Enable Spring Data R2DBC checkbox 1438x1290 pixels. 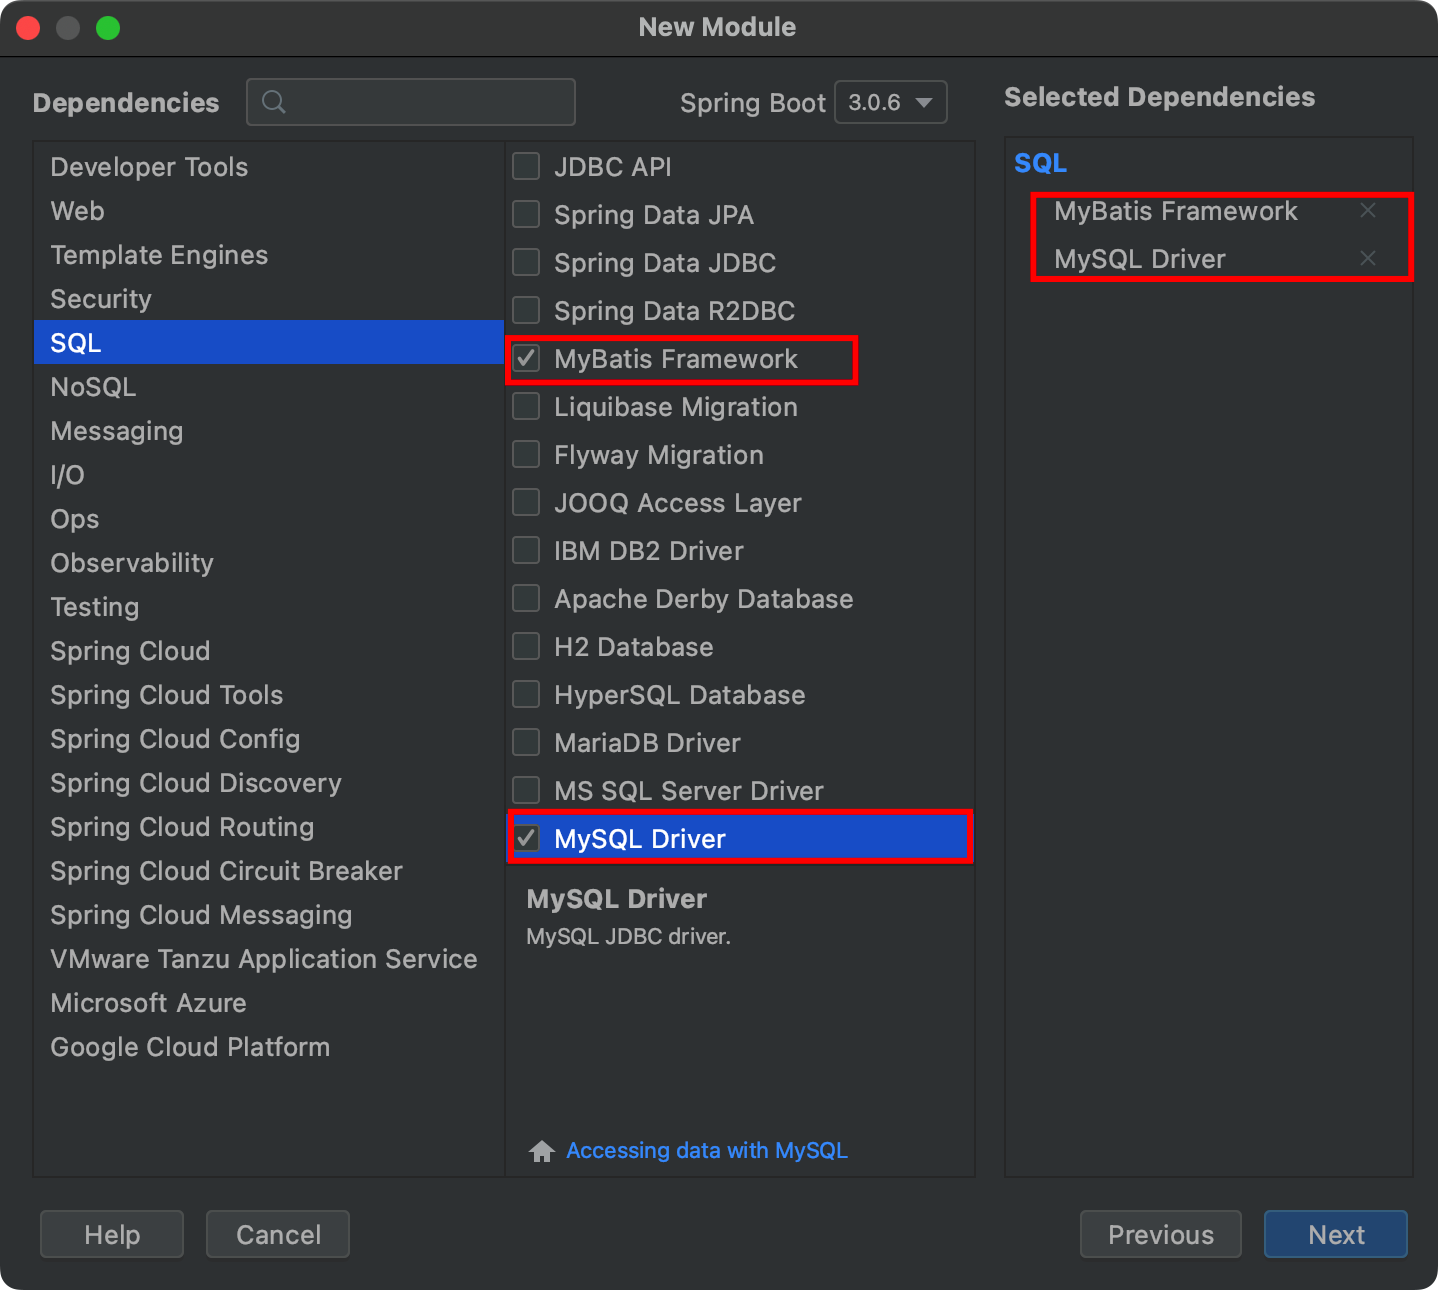[526, 310]
